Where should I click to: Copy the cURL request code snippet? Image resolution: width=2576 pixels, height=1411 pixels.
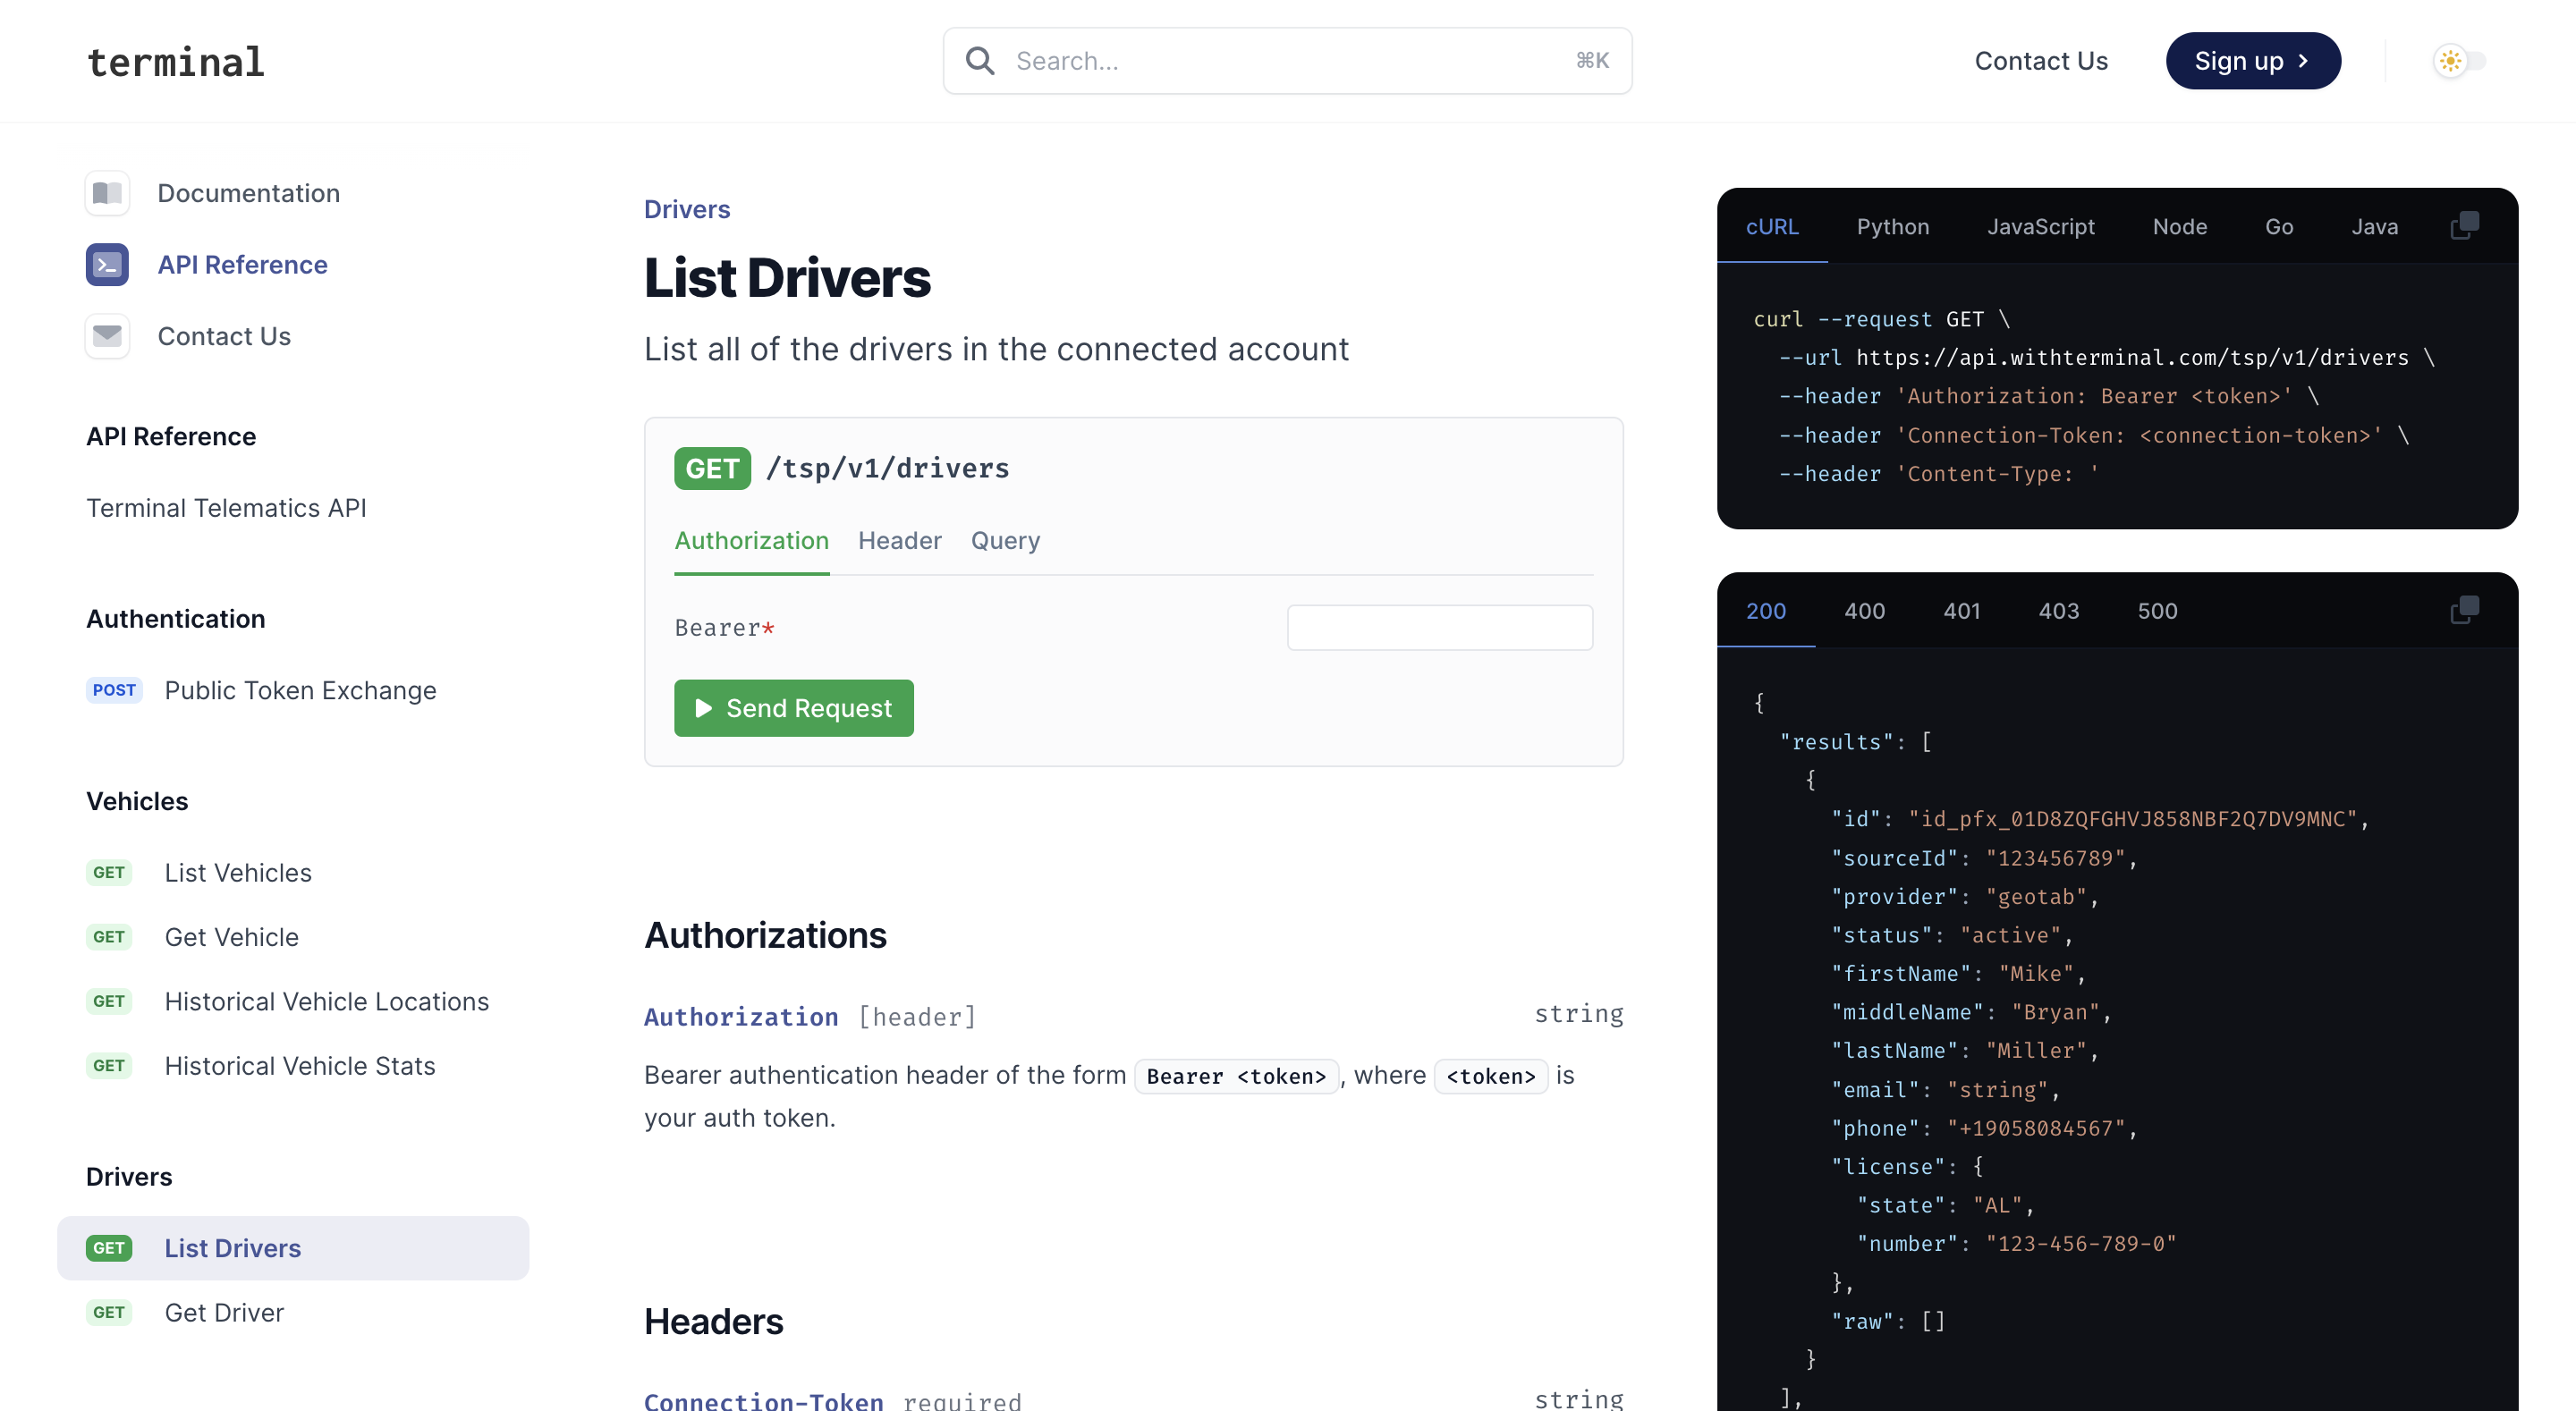[2464, 226]
